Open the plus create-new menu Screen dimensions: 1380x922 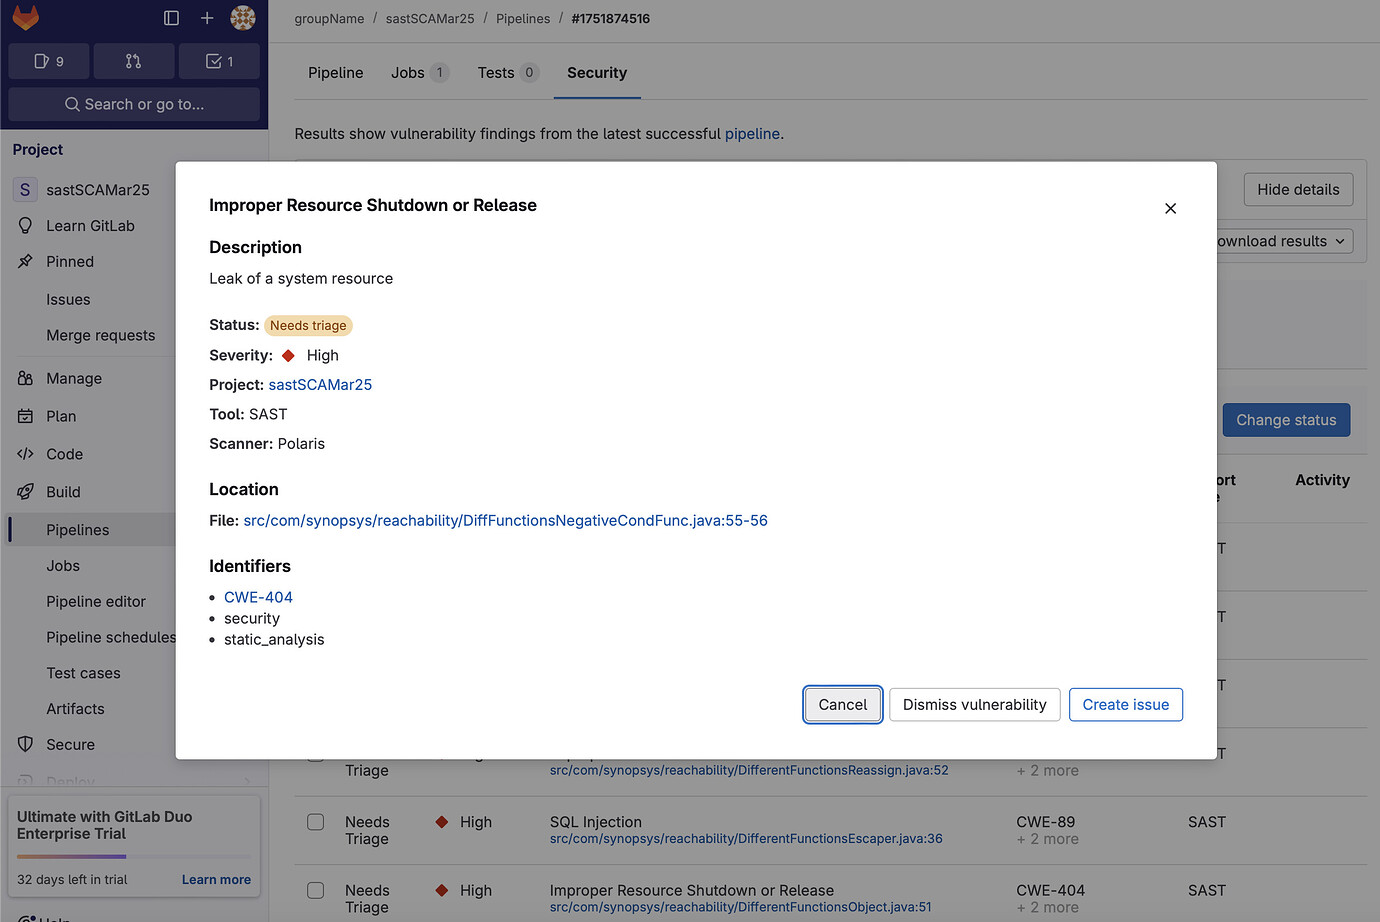click(207, 18)
